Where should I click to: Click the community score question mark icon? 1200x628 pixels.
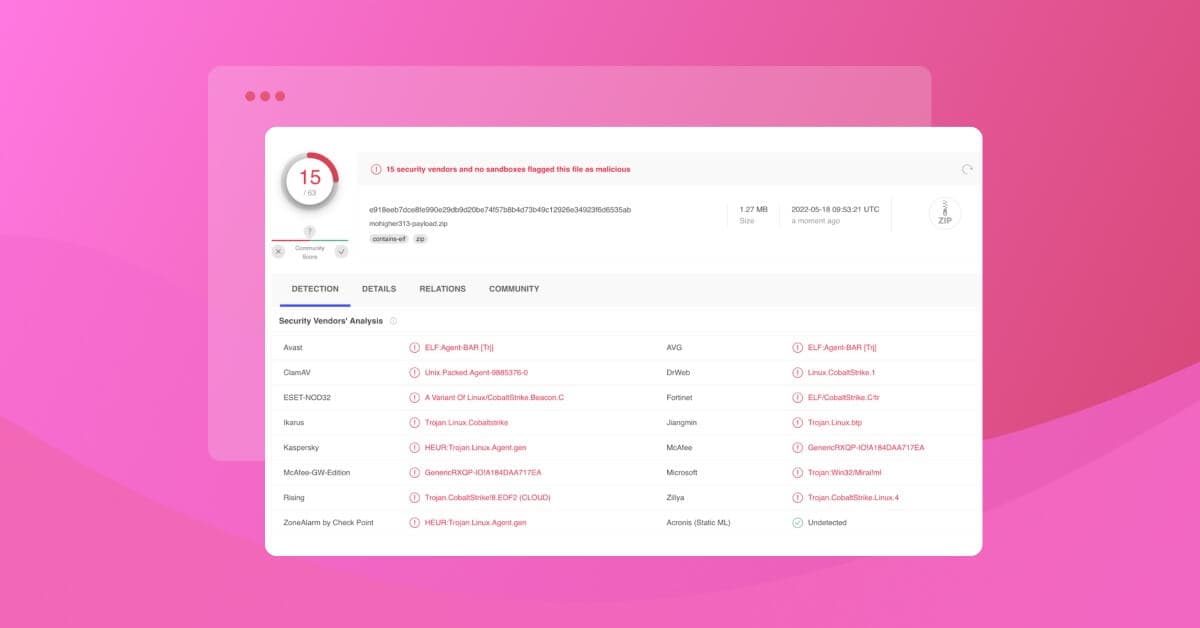(309, 232)
